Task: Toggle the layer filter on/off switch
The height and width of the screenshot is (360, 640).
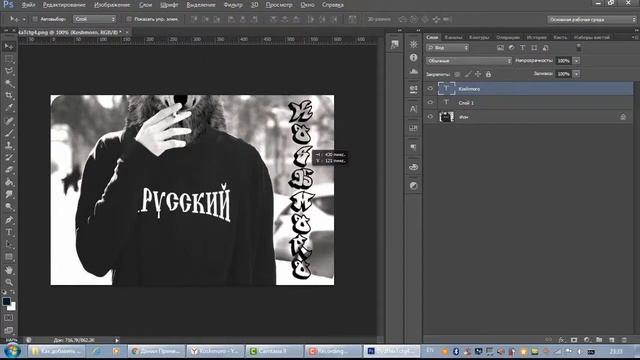Action: (x=578, y=48)
